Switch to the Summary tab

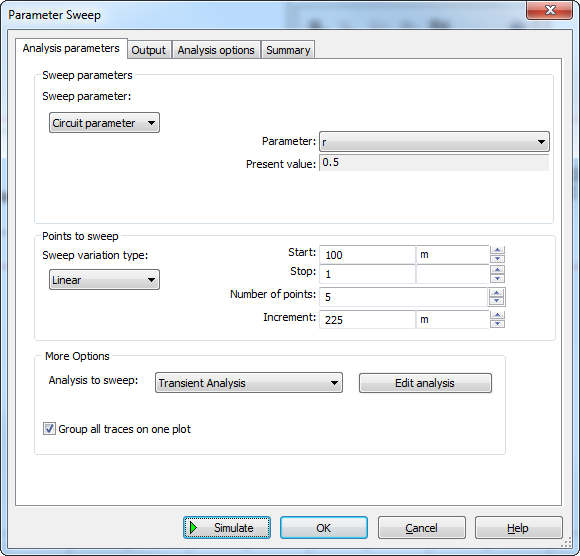(288, 50)
